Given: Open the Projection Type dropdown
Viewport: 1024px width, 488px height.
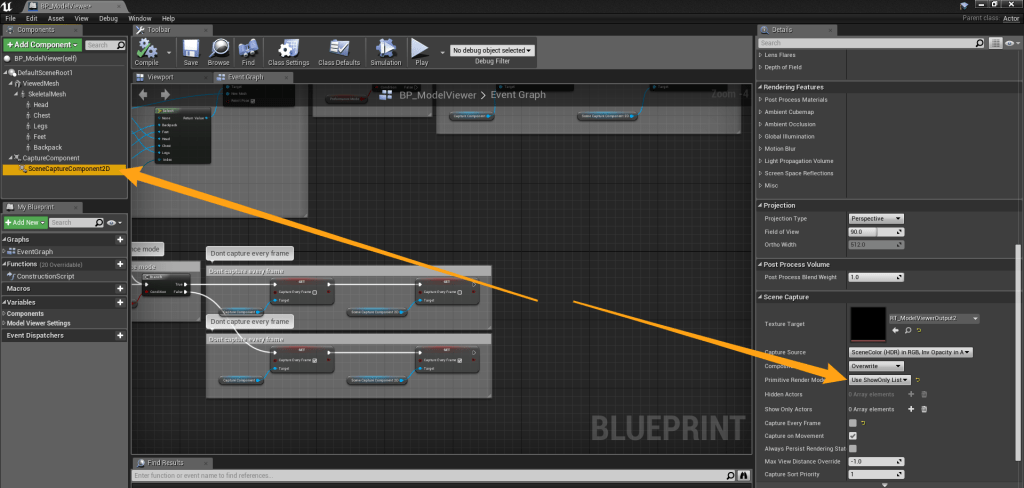Looking at the screenshot, I should click(x=876, y=218).
